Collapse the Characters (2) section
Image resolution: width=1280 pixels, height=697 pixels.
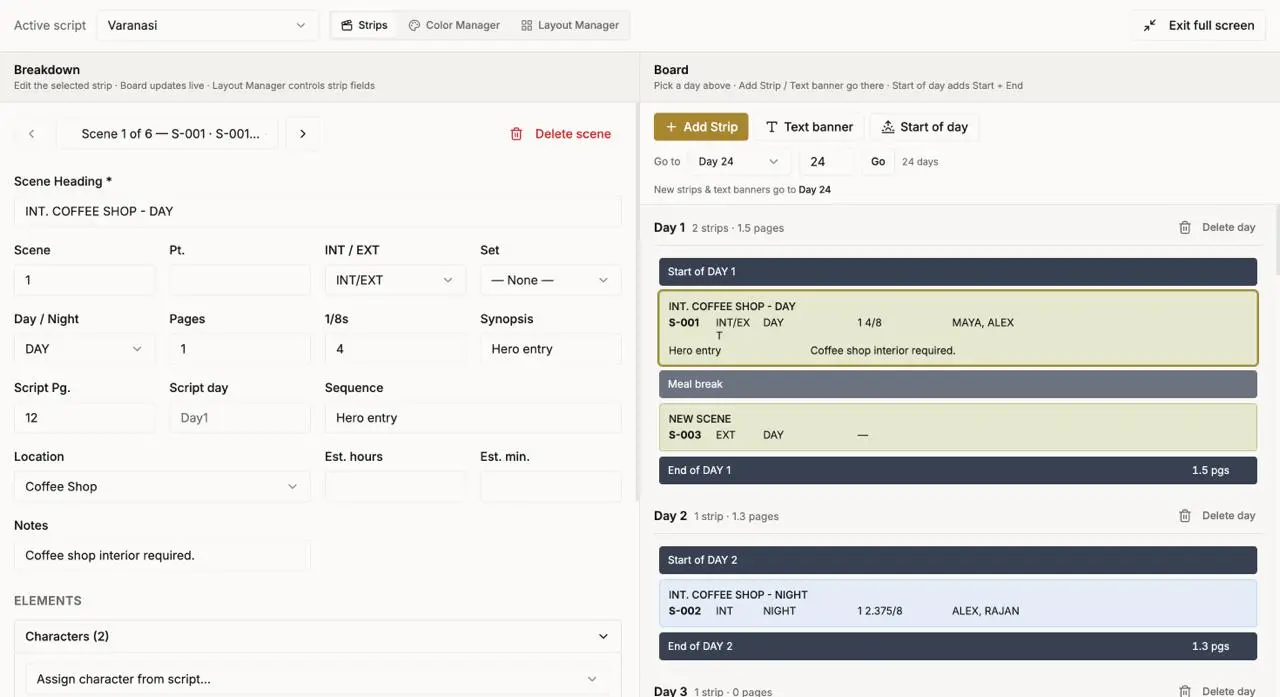(317, 636)
